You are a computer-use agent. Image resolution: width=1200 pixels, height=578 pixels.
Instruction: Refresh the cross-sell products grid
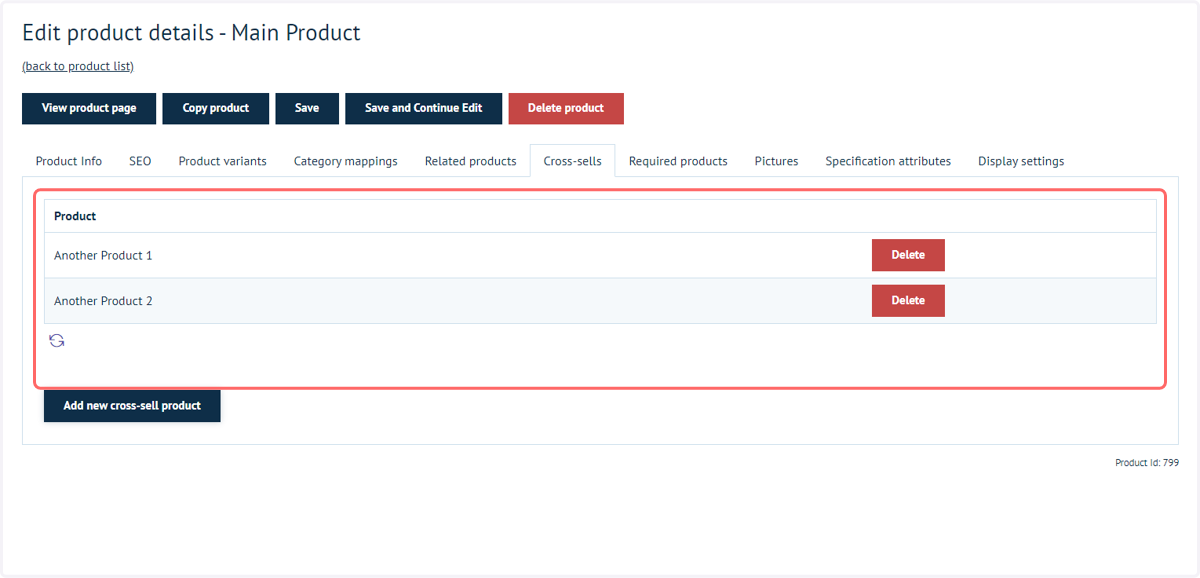[x=57, y=341]
